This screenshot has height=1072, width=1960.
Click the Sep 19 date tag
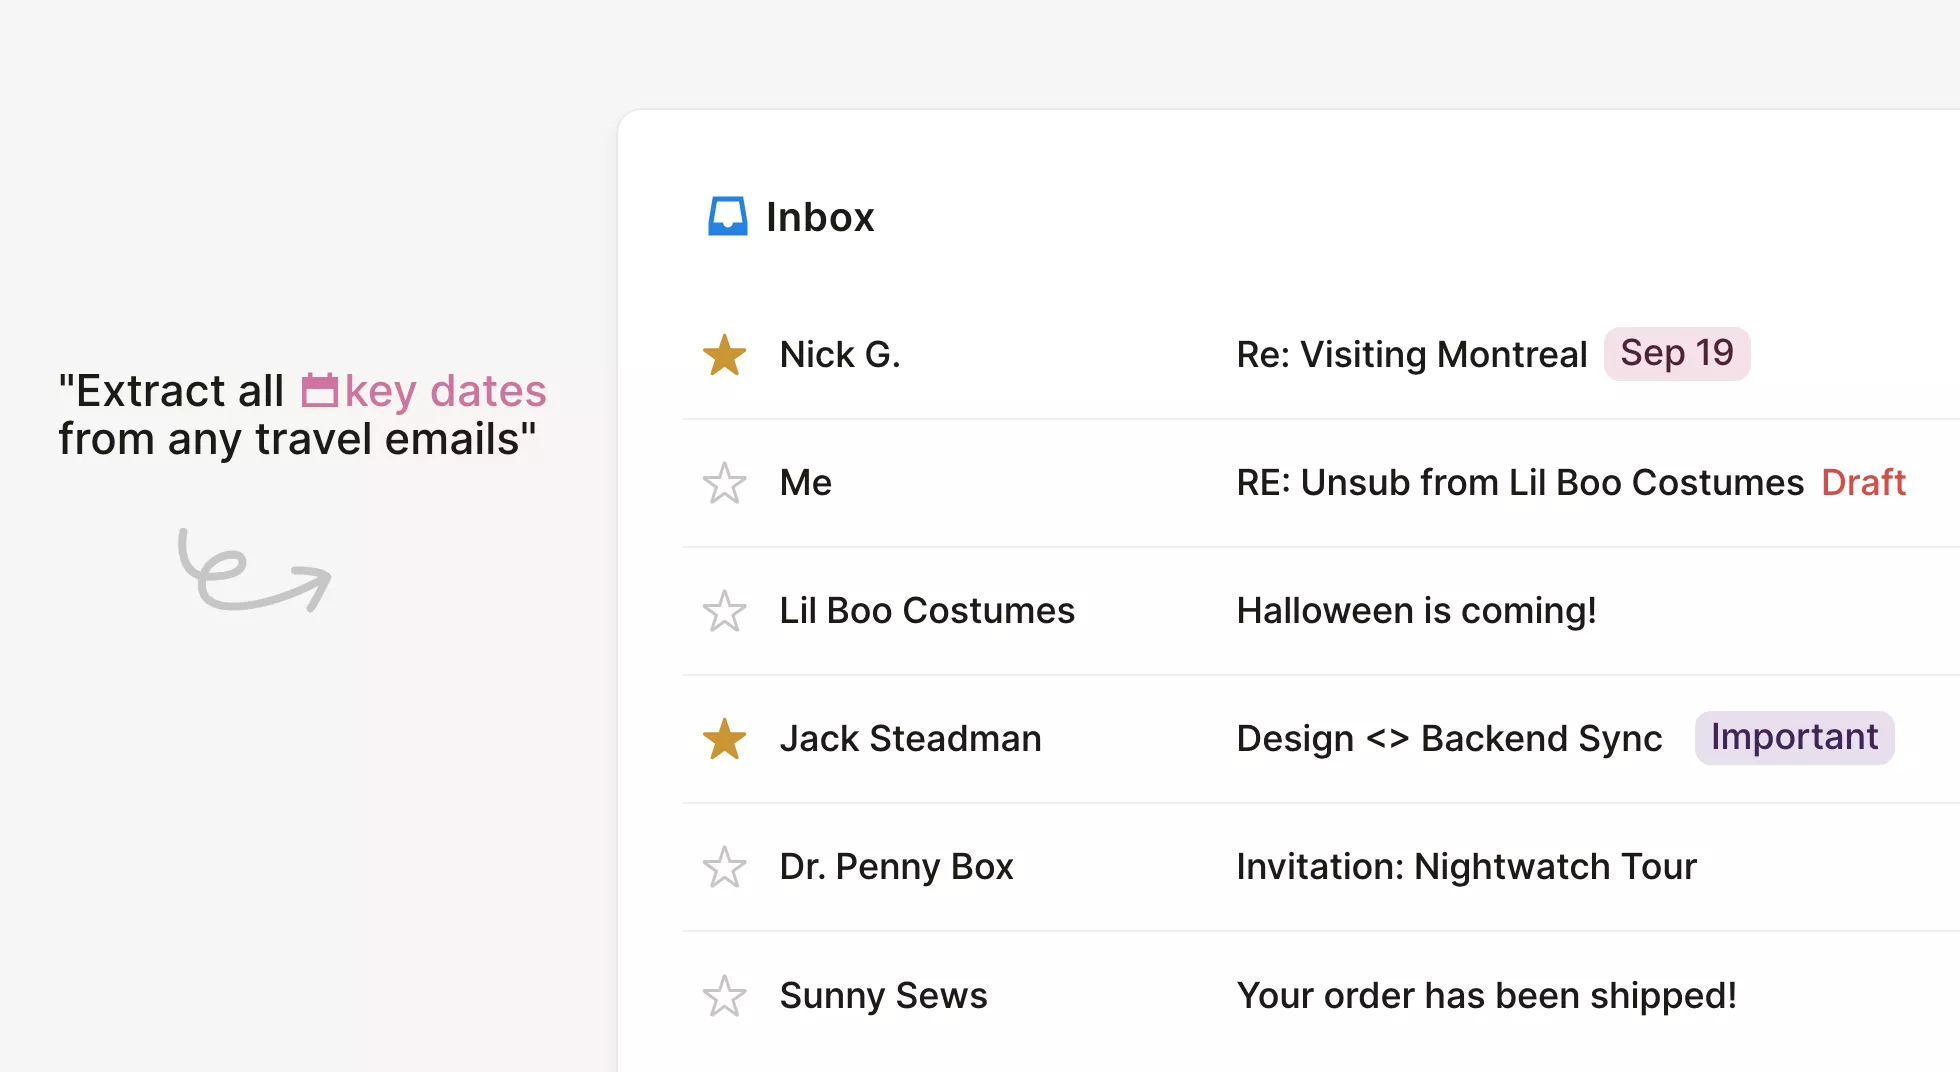click(1676, 354)
